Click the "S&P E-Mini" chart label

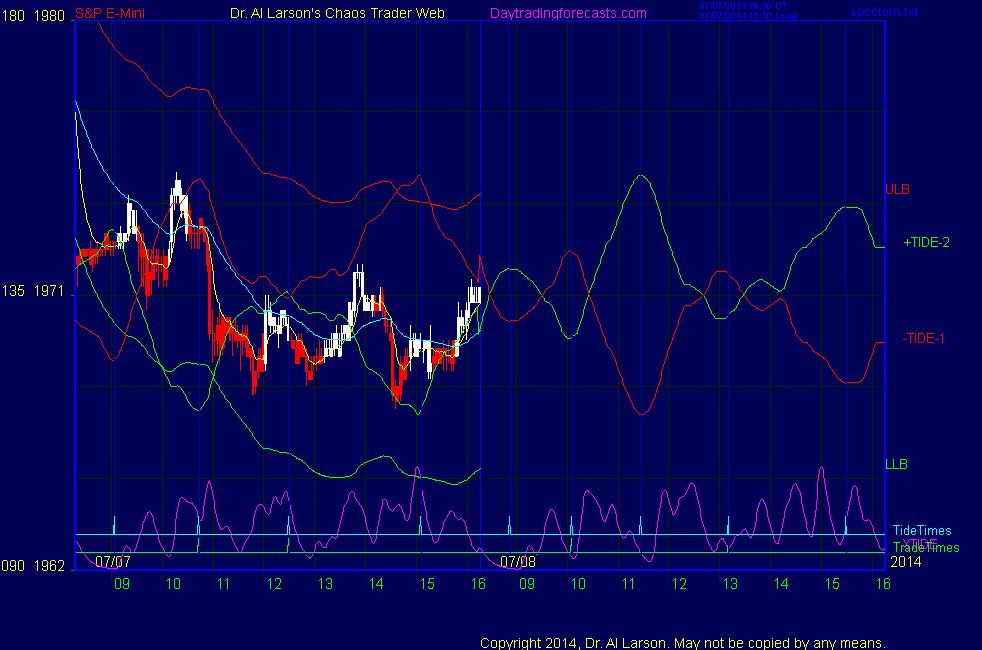click(x=110, y=13)
